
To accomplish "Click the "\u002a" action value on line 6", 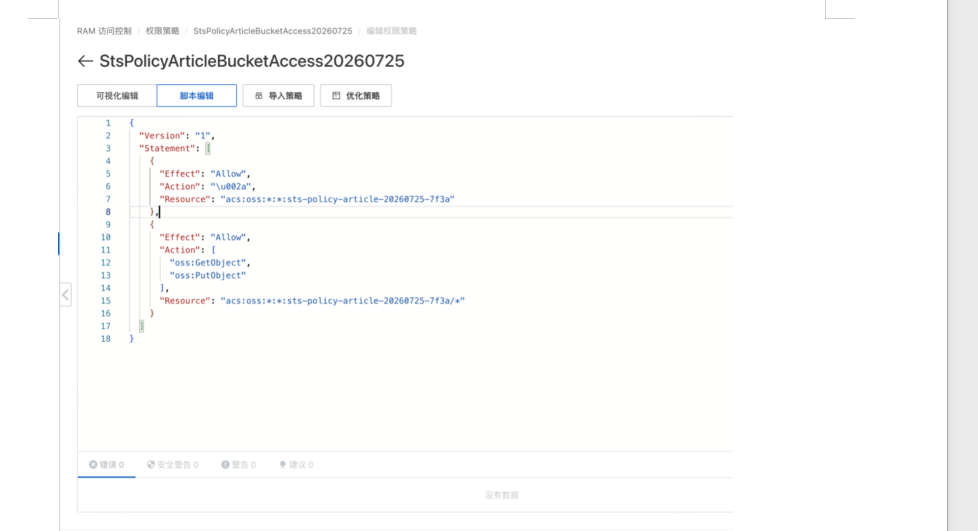I will click(x=231, y=186).
